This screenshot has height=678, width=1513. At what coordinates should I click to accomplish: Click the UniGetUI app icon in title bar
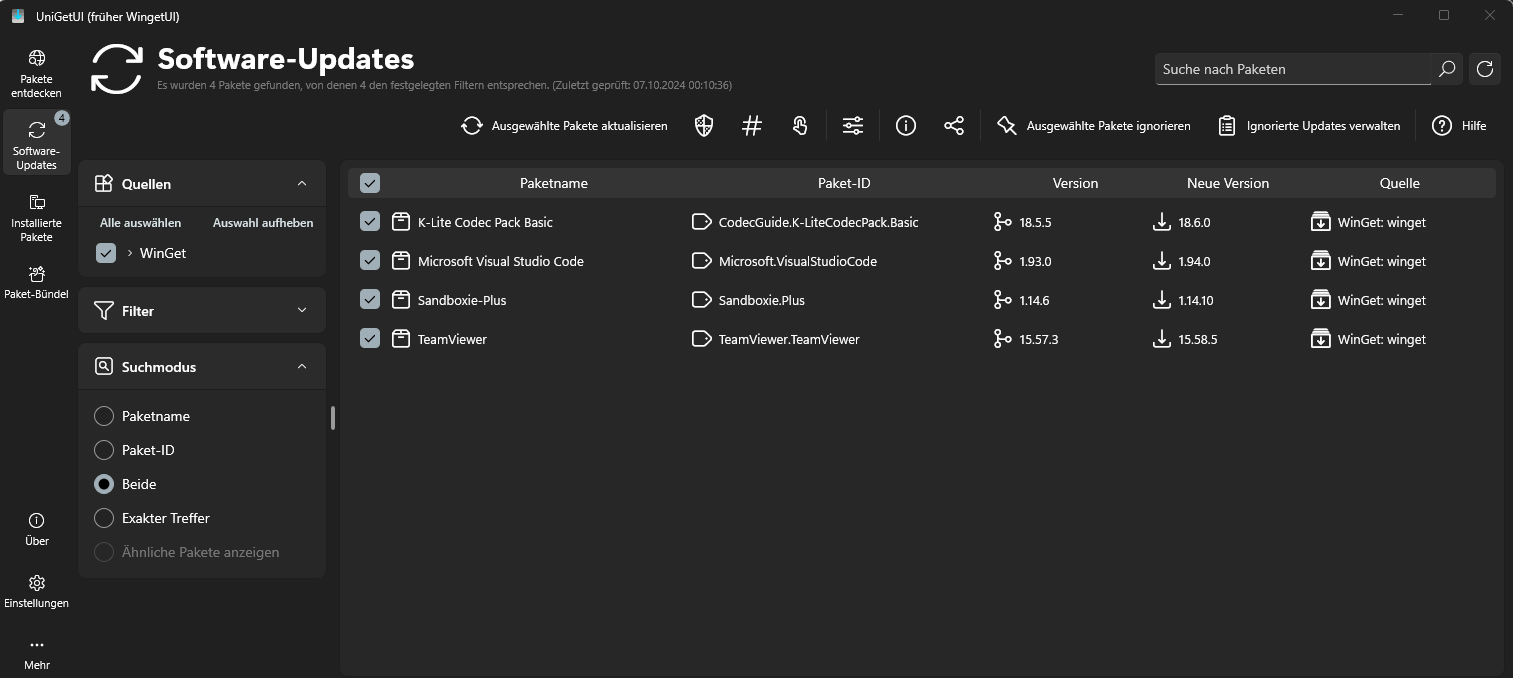pyautogui.click(x=18, y=16)
